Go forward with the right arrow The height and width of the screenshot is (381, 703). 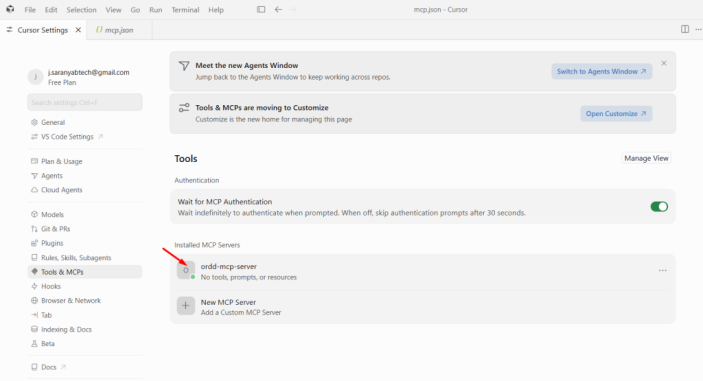(293, 9)
